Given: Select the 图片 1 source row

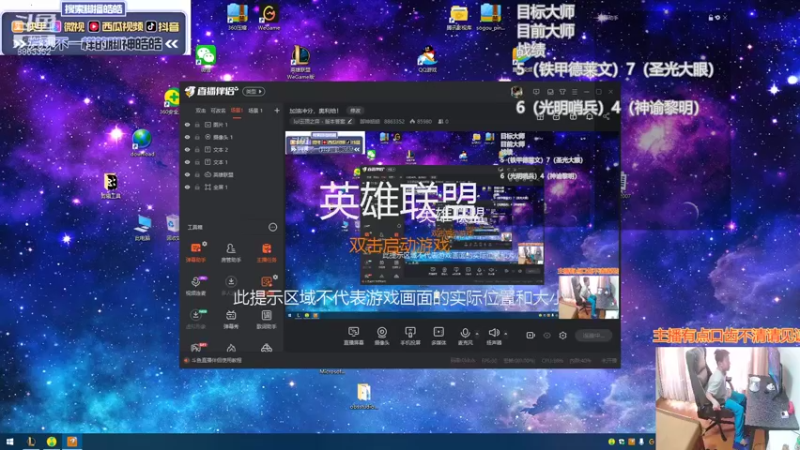Looking at the screenshot, I should (x=232, y=124).
